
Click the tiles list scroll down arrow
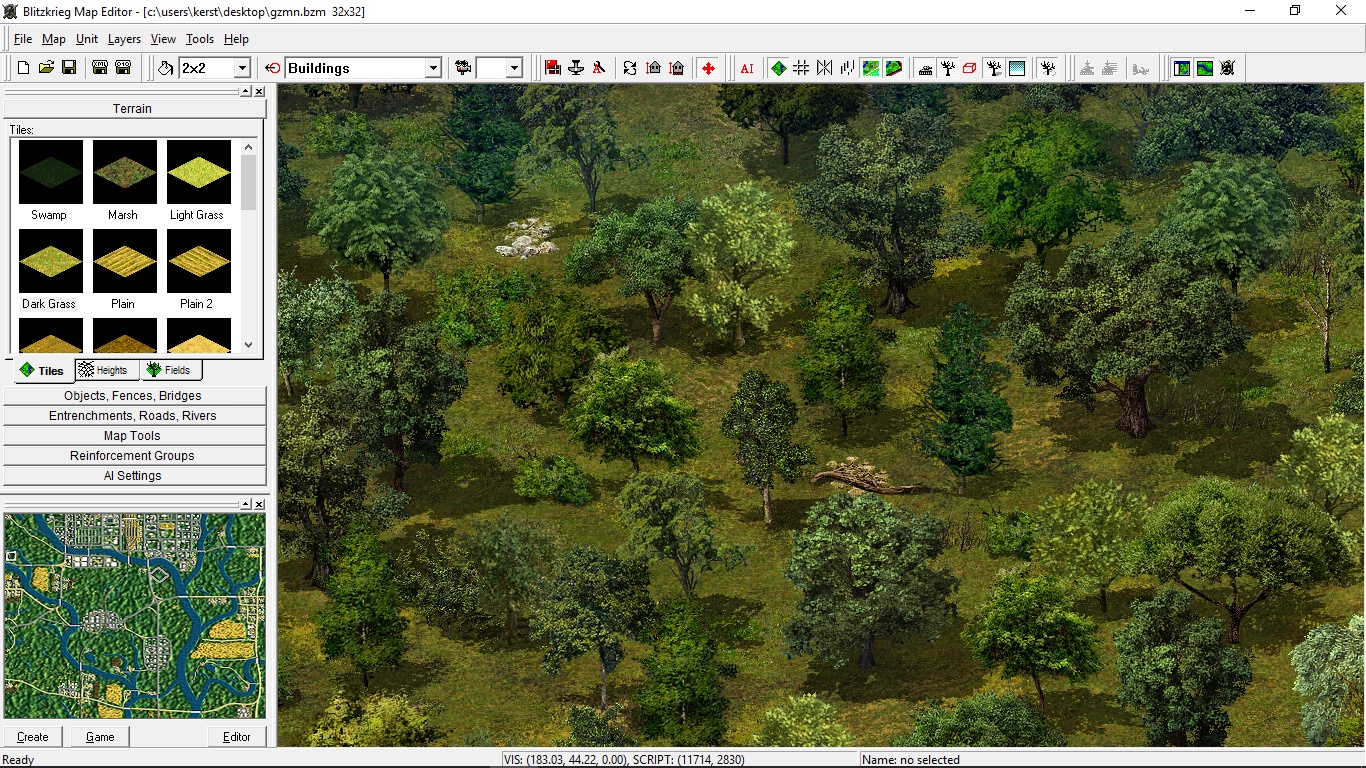click(249, 345)
